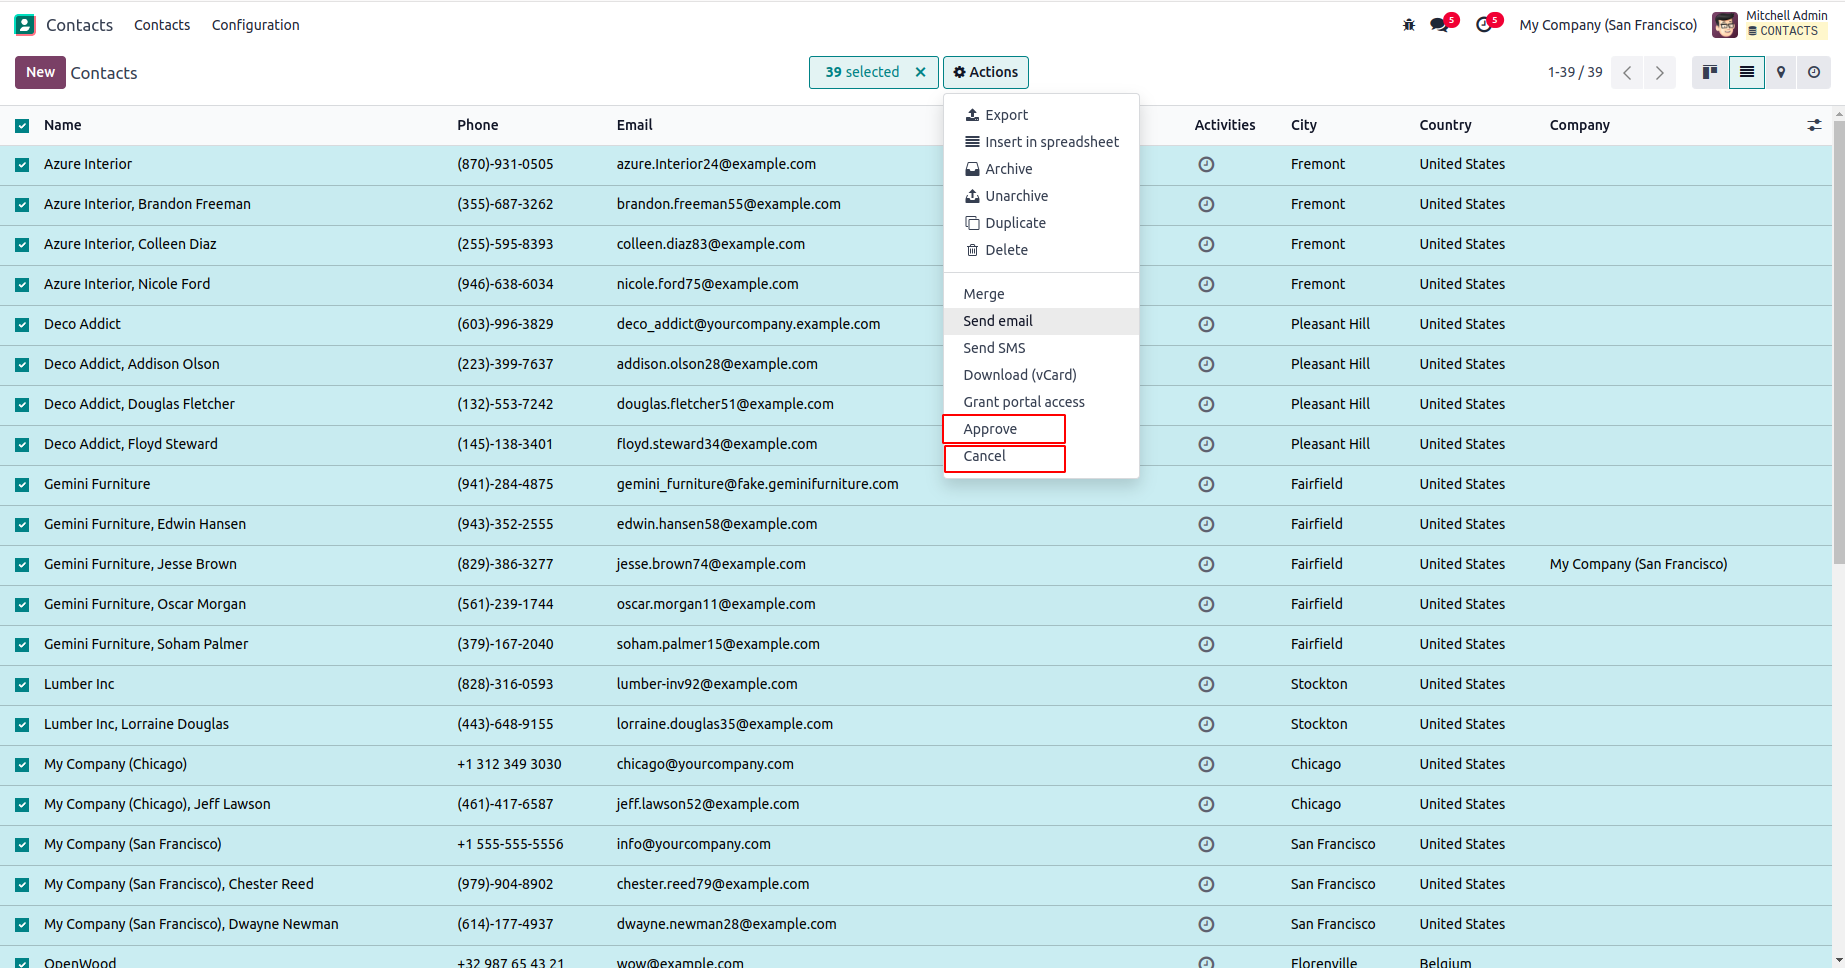Click activity clock for Deco Addict row
Screen dimensions: 1845x968
(x=1206, y=324)
